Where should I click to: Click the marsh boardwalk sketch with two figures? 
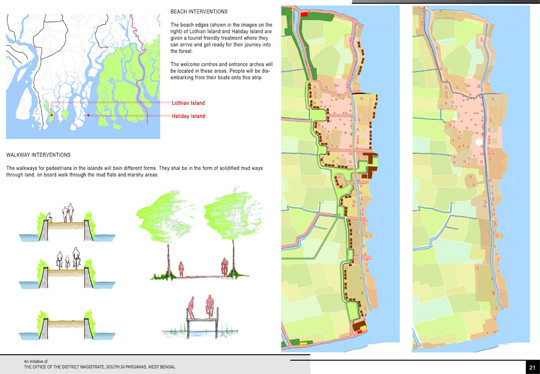point(200,317)
